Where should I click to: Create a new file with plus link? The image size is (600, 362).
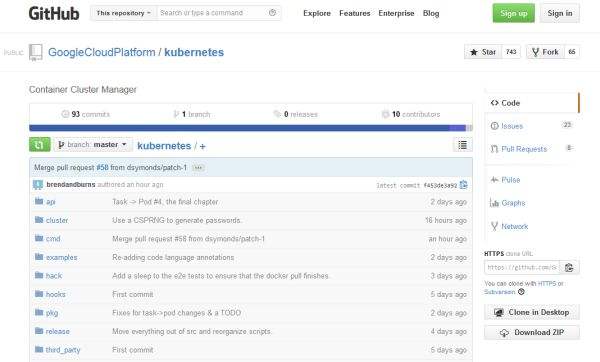point(202,146)
